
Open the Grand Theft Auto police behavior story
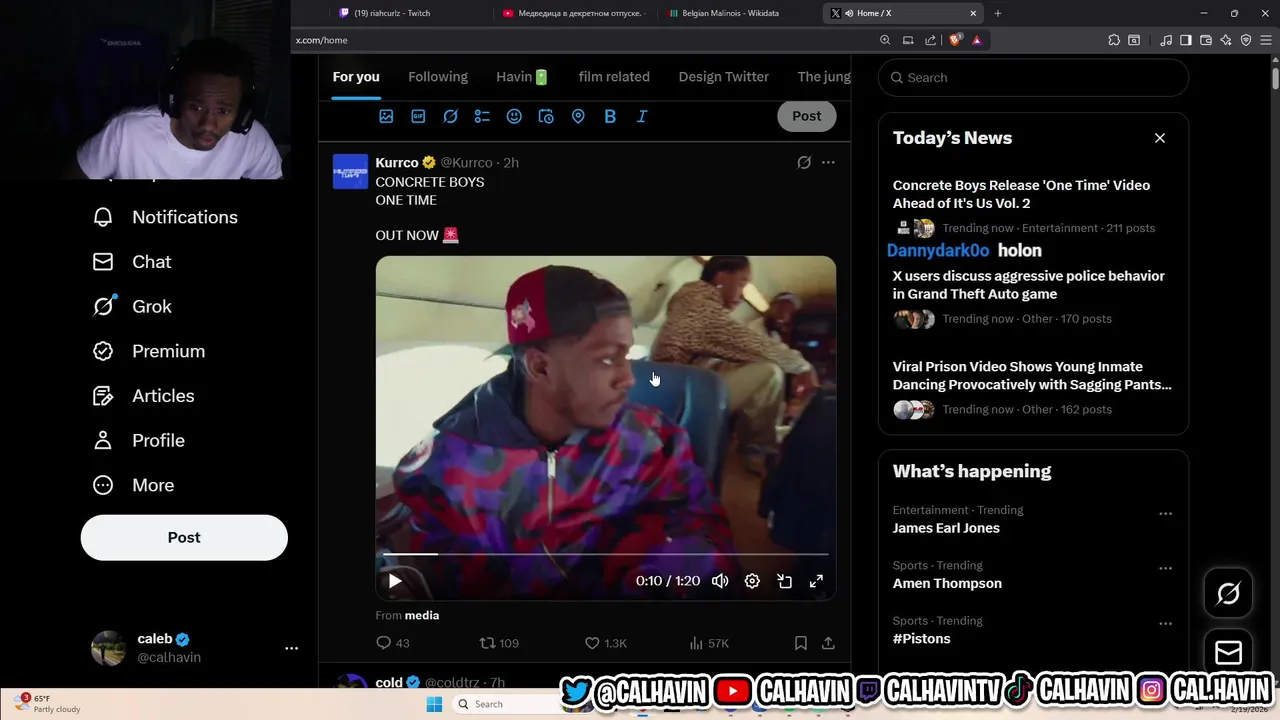pyautogui.click(x=1029, y=285)
